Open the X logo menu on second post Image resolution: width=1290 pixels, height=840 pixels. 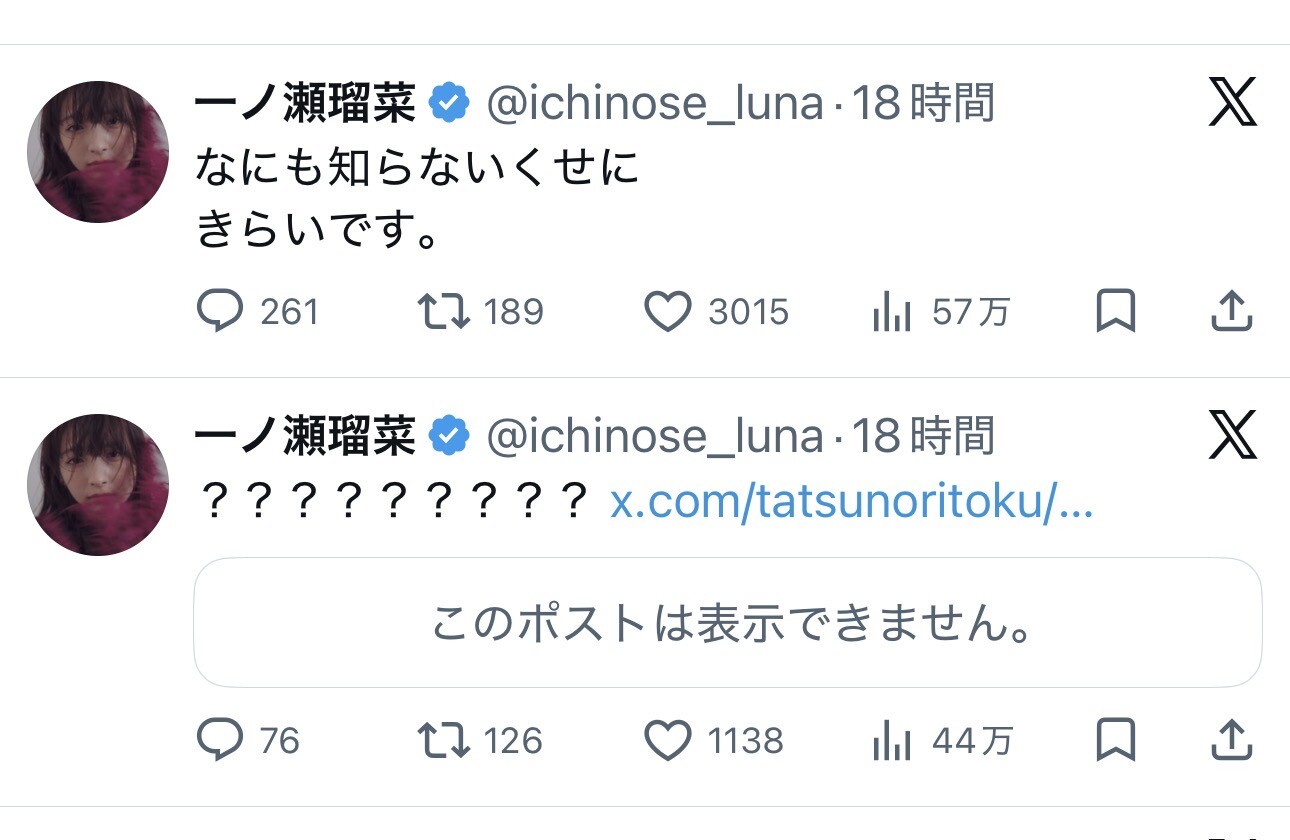pyautogui.click(x=1232, y=437)
